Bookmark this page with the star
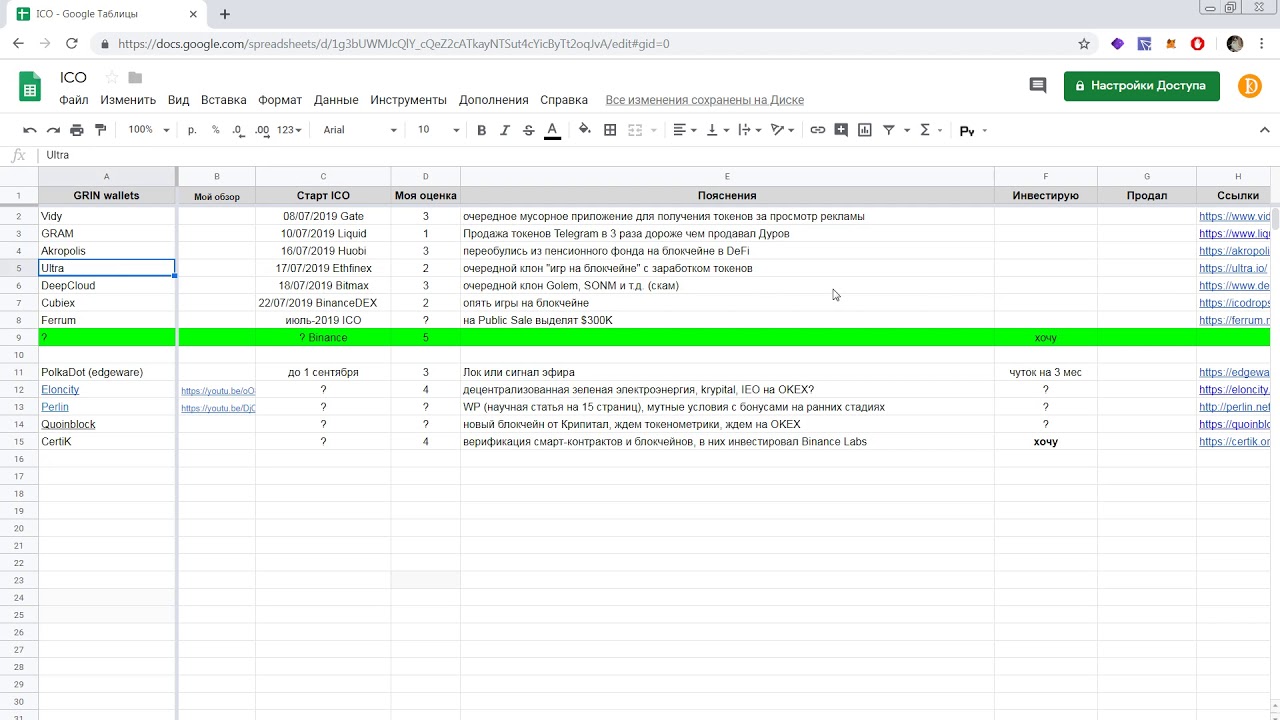This screenshot has width=1280, height=720. [1084, 44]
